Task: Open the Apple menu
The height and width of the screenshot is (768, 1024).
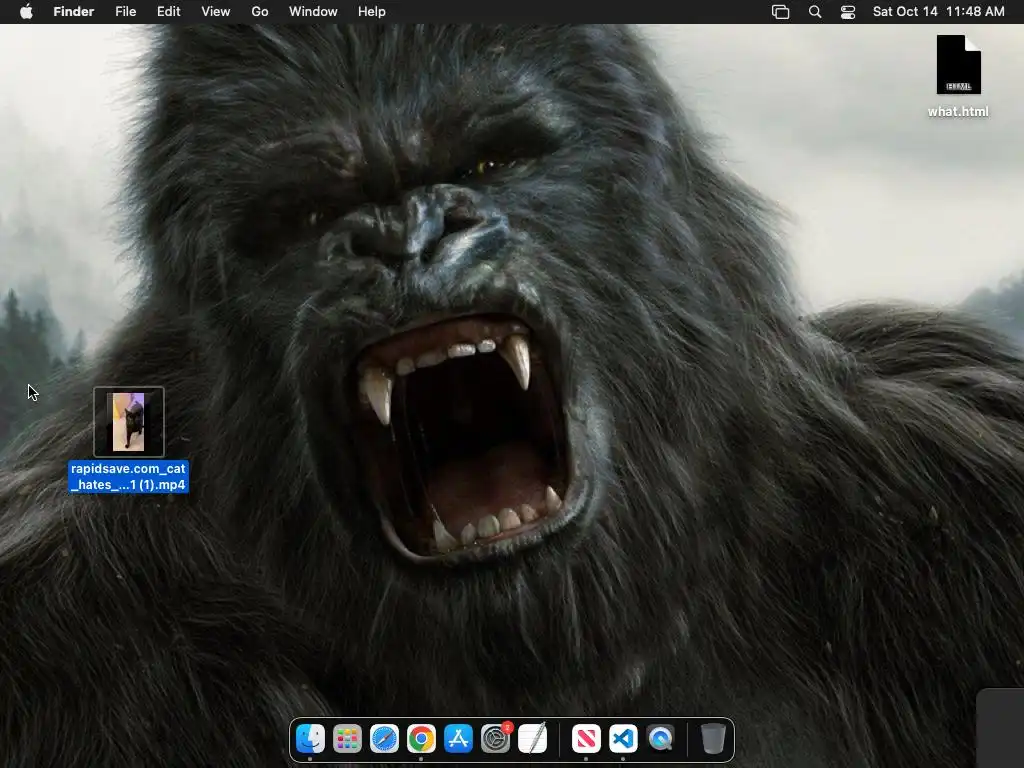Action: (26, 12)
